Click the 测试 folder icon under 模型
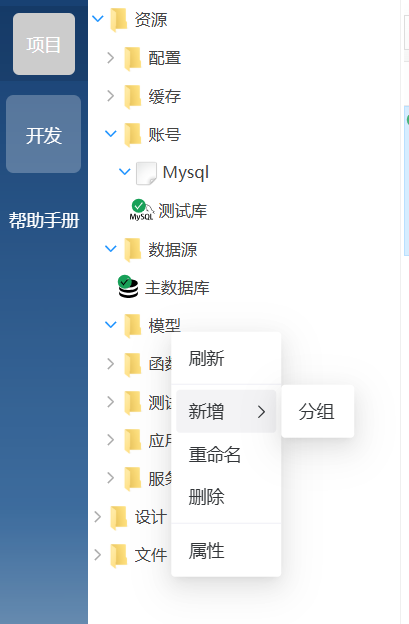409x624 pixels. (132, 402)
